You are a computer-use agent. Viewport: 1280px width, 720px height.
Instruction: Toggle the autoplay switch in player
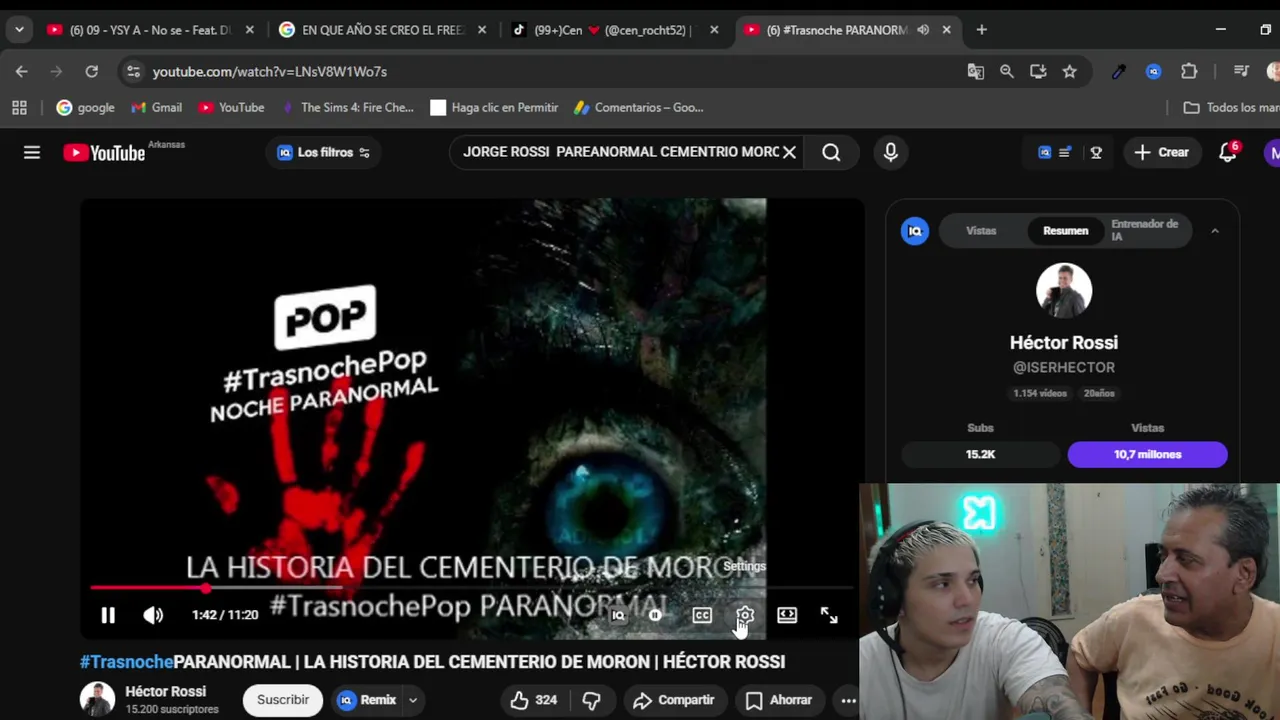pos(656,615)
